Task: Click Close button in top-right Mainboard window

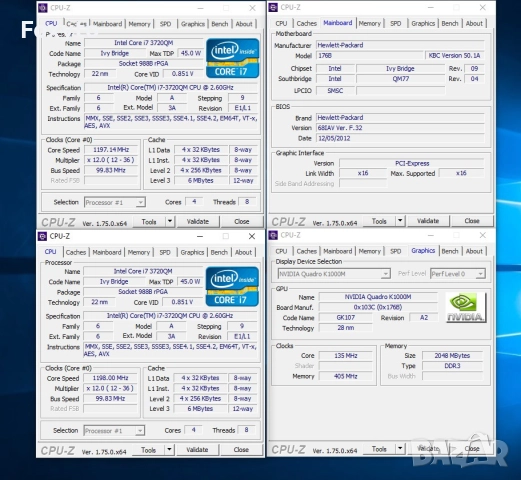Action: point(472,221)
